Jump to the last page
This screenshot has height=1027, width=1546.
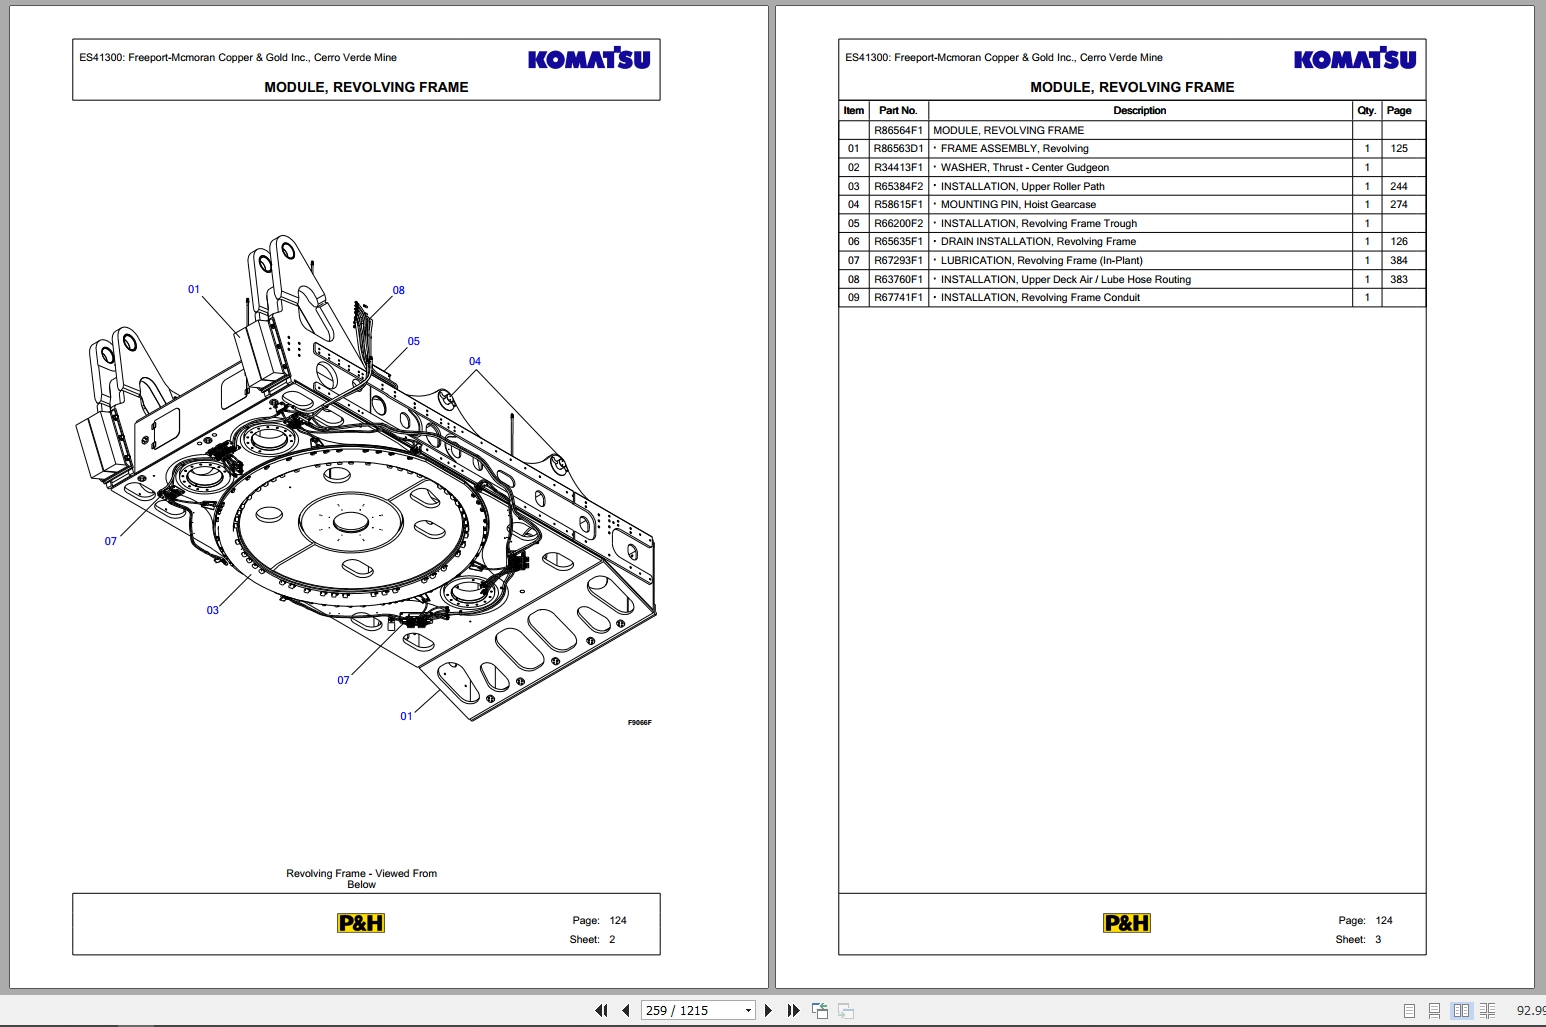pyautogui.click(x=793, y=1010)
